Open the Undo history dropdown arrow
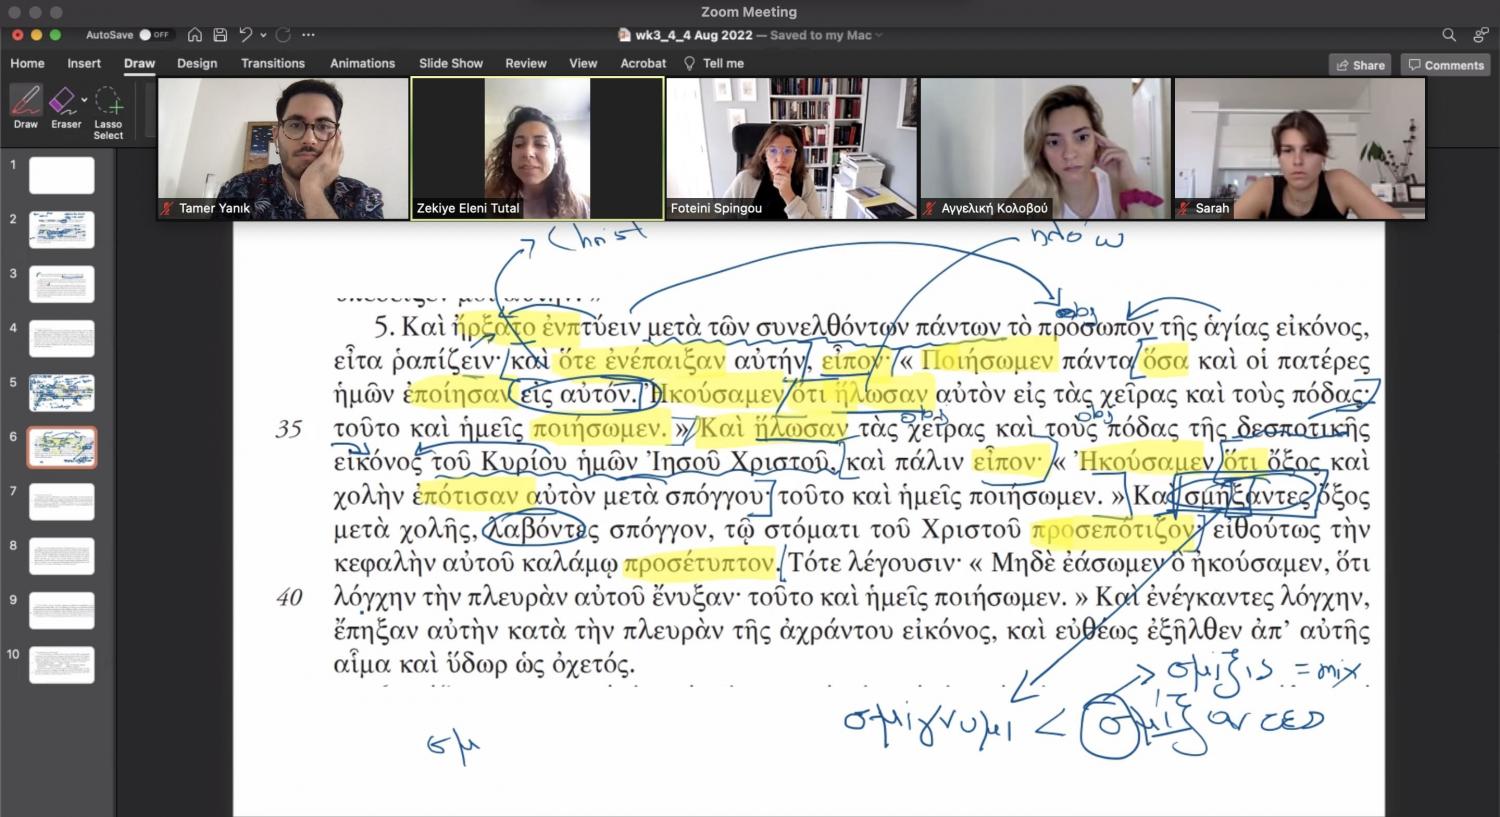The image size is (1500, 817). 263,35
